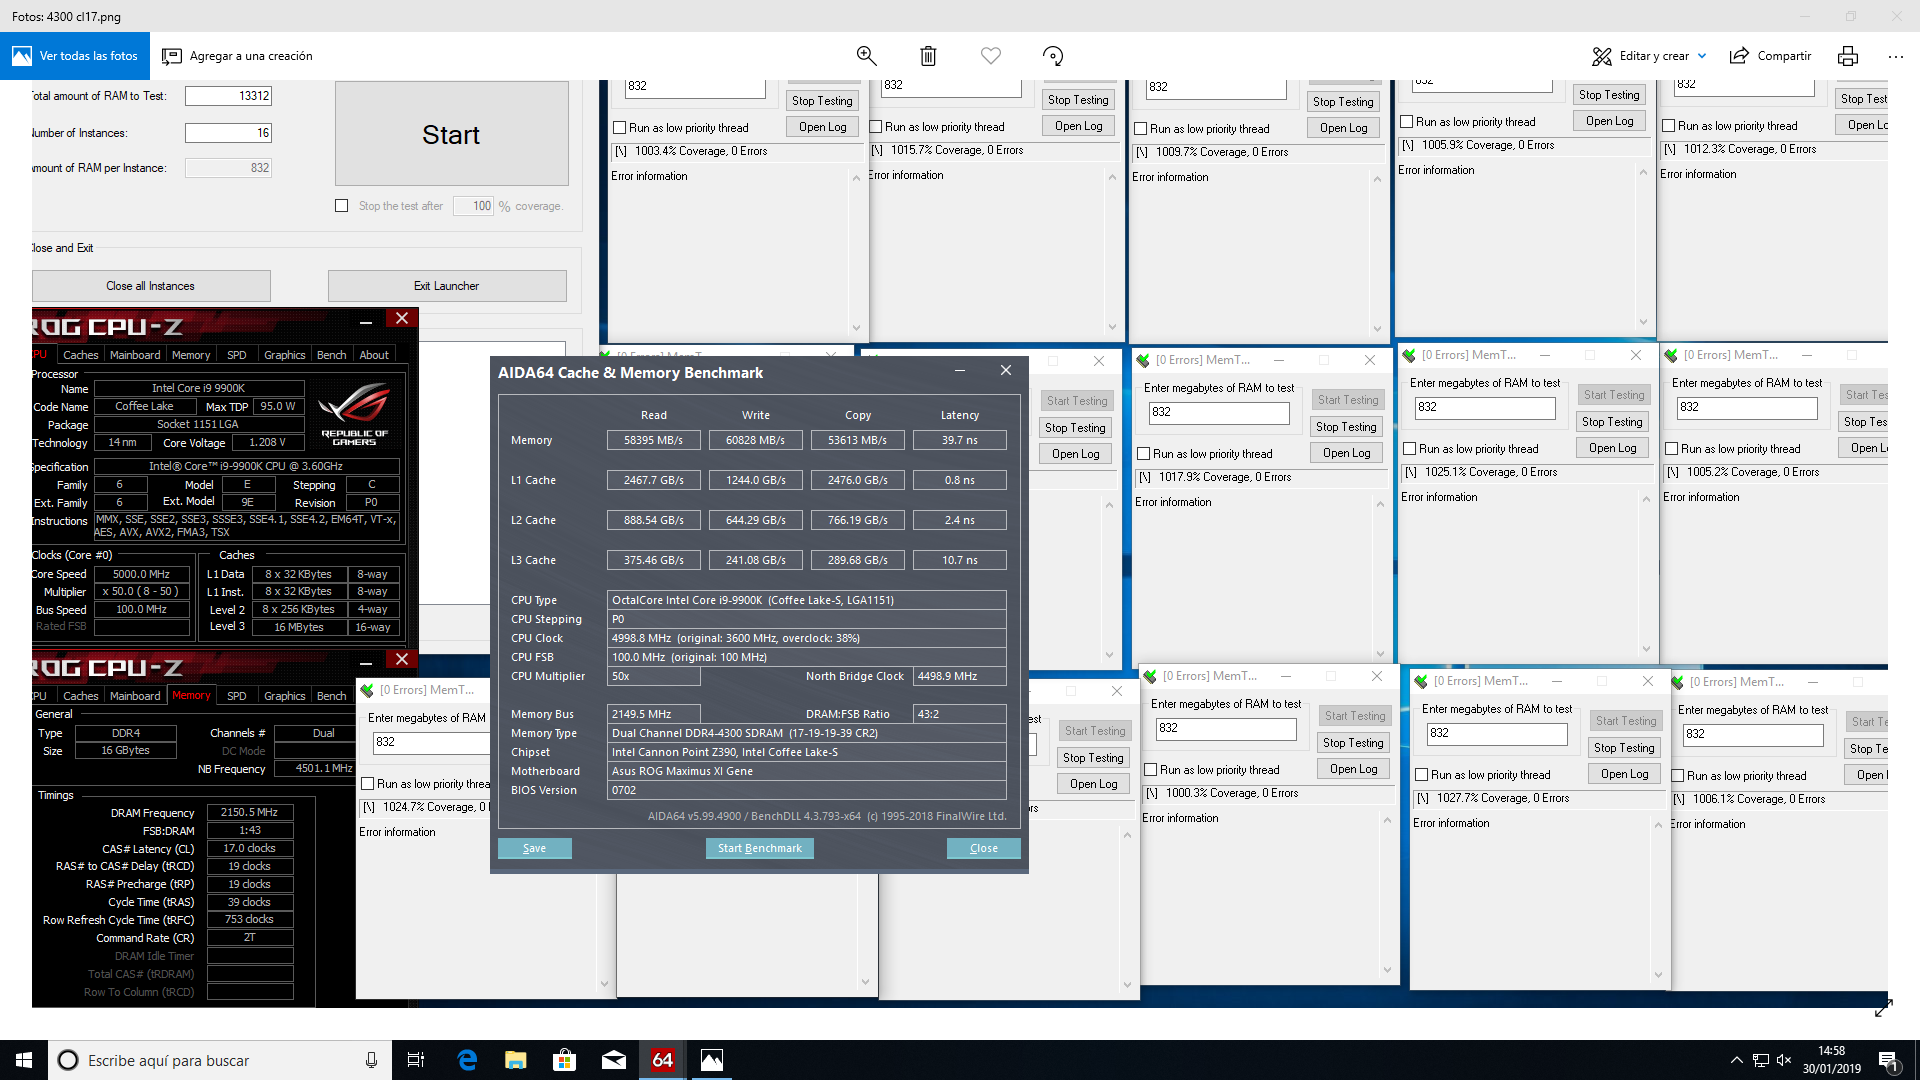The height and width of the screenshot is (1080, 1920).
Task: Click the printer icon
Action: [1847, 56]
